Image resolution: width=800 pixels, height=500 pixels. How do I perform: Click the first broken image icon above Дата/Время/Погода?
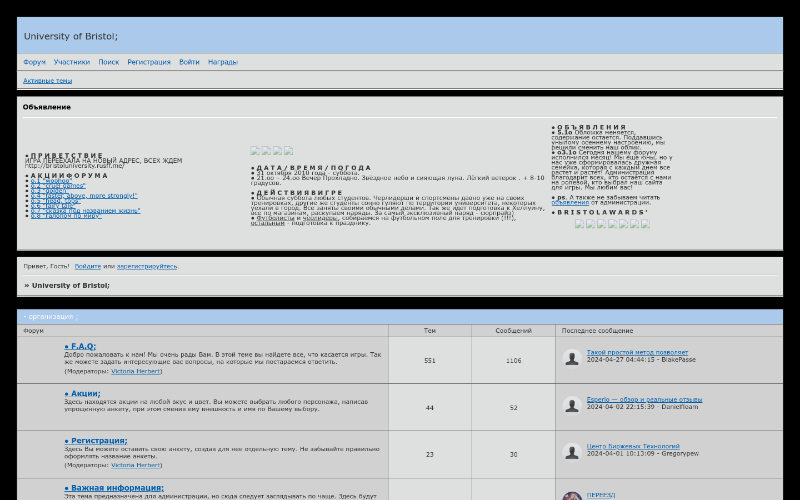[255, 151]
